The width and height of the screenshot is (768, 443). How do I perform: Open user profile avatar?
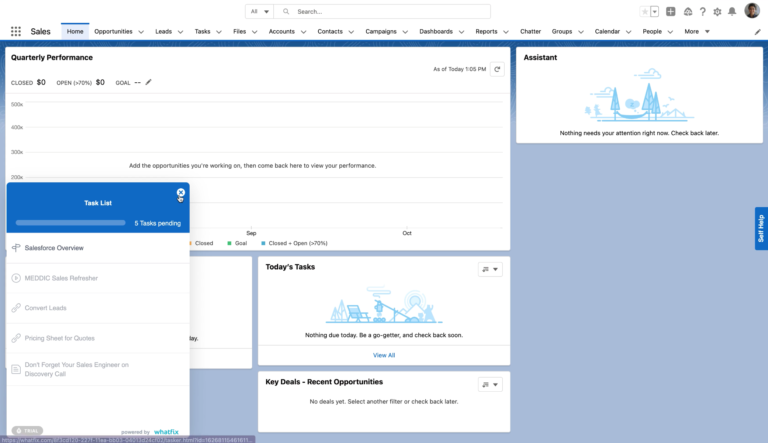click(752, 11)
